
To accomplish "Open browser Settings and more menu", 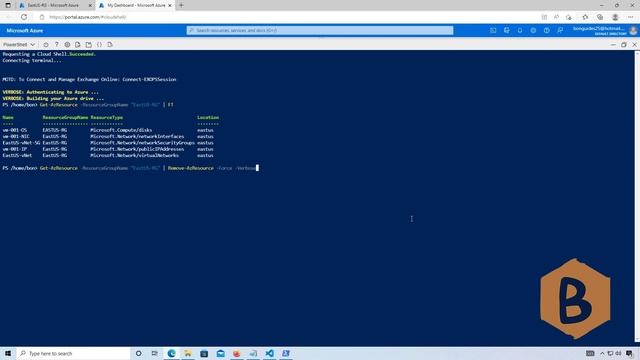I will tap(631, 17).
